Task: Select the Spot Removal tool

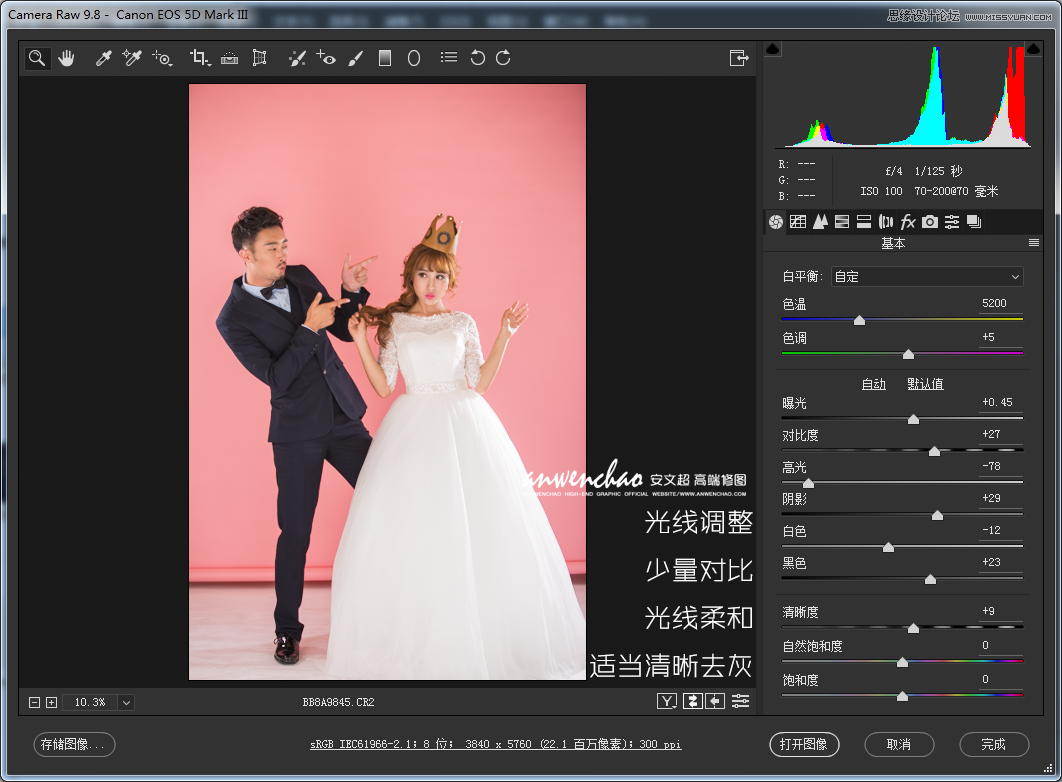Action: point(297,57)
